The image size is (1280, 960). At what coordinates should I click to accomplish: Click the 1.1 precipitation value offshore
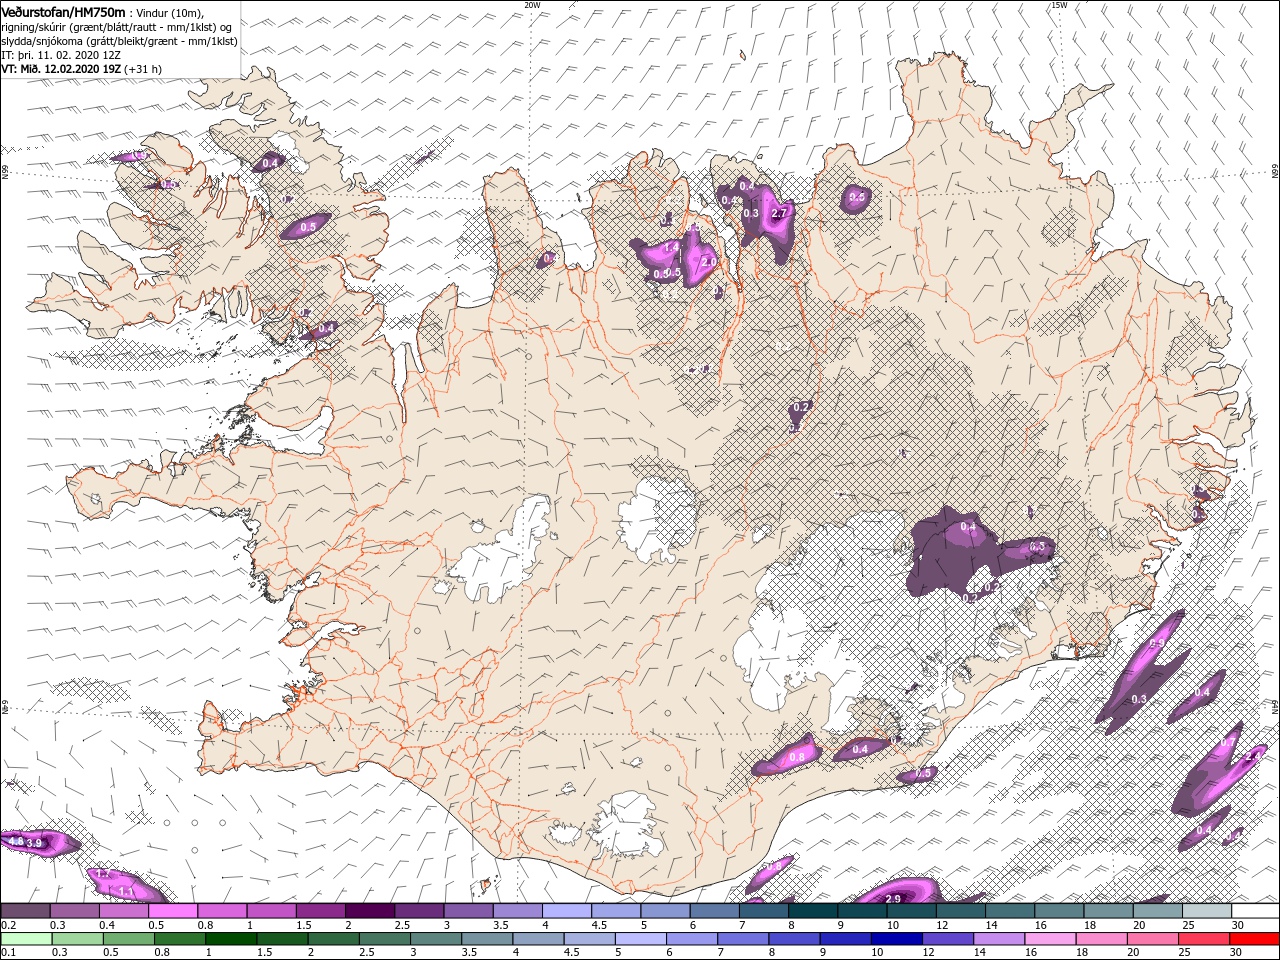[126, 890]
